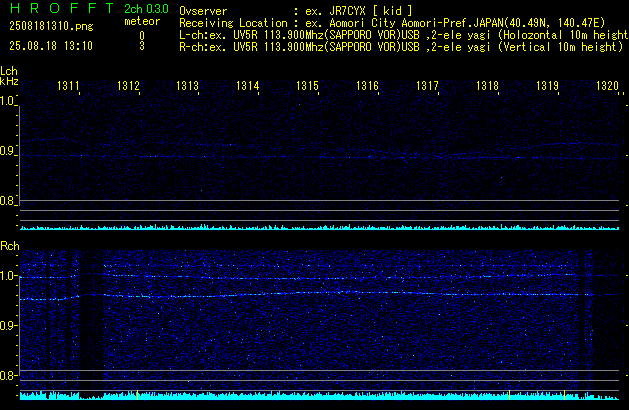Image resolution: width=629 pixels, height=410 pixels.
Task: Click the meteor count value '0'
Action: tap(142, 36)
